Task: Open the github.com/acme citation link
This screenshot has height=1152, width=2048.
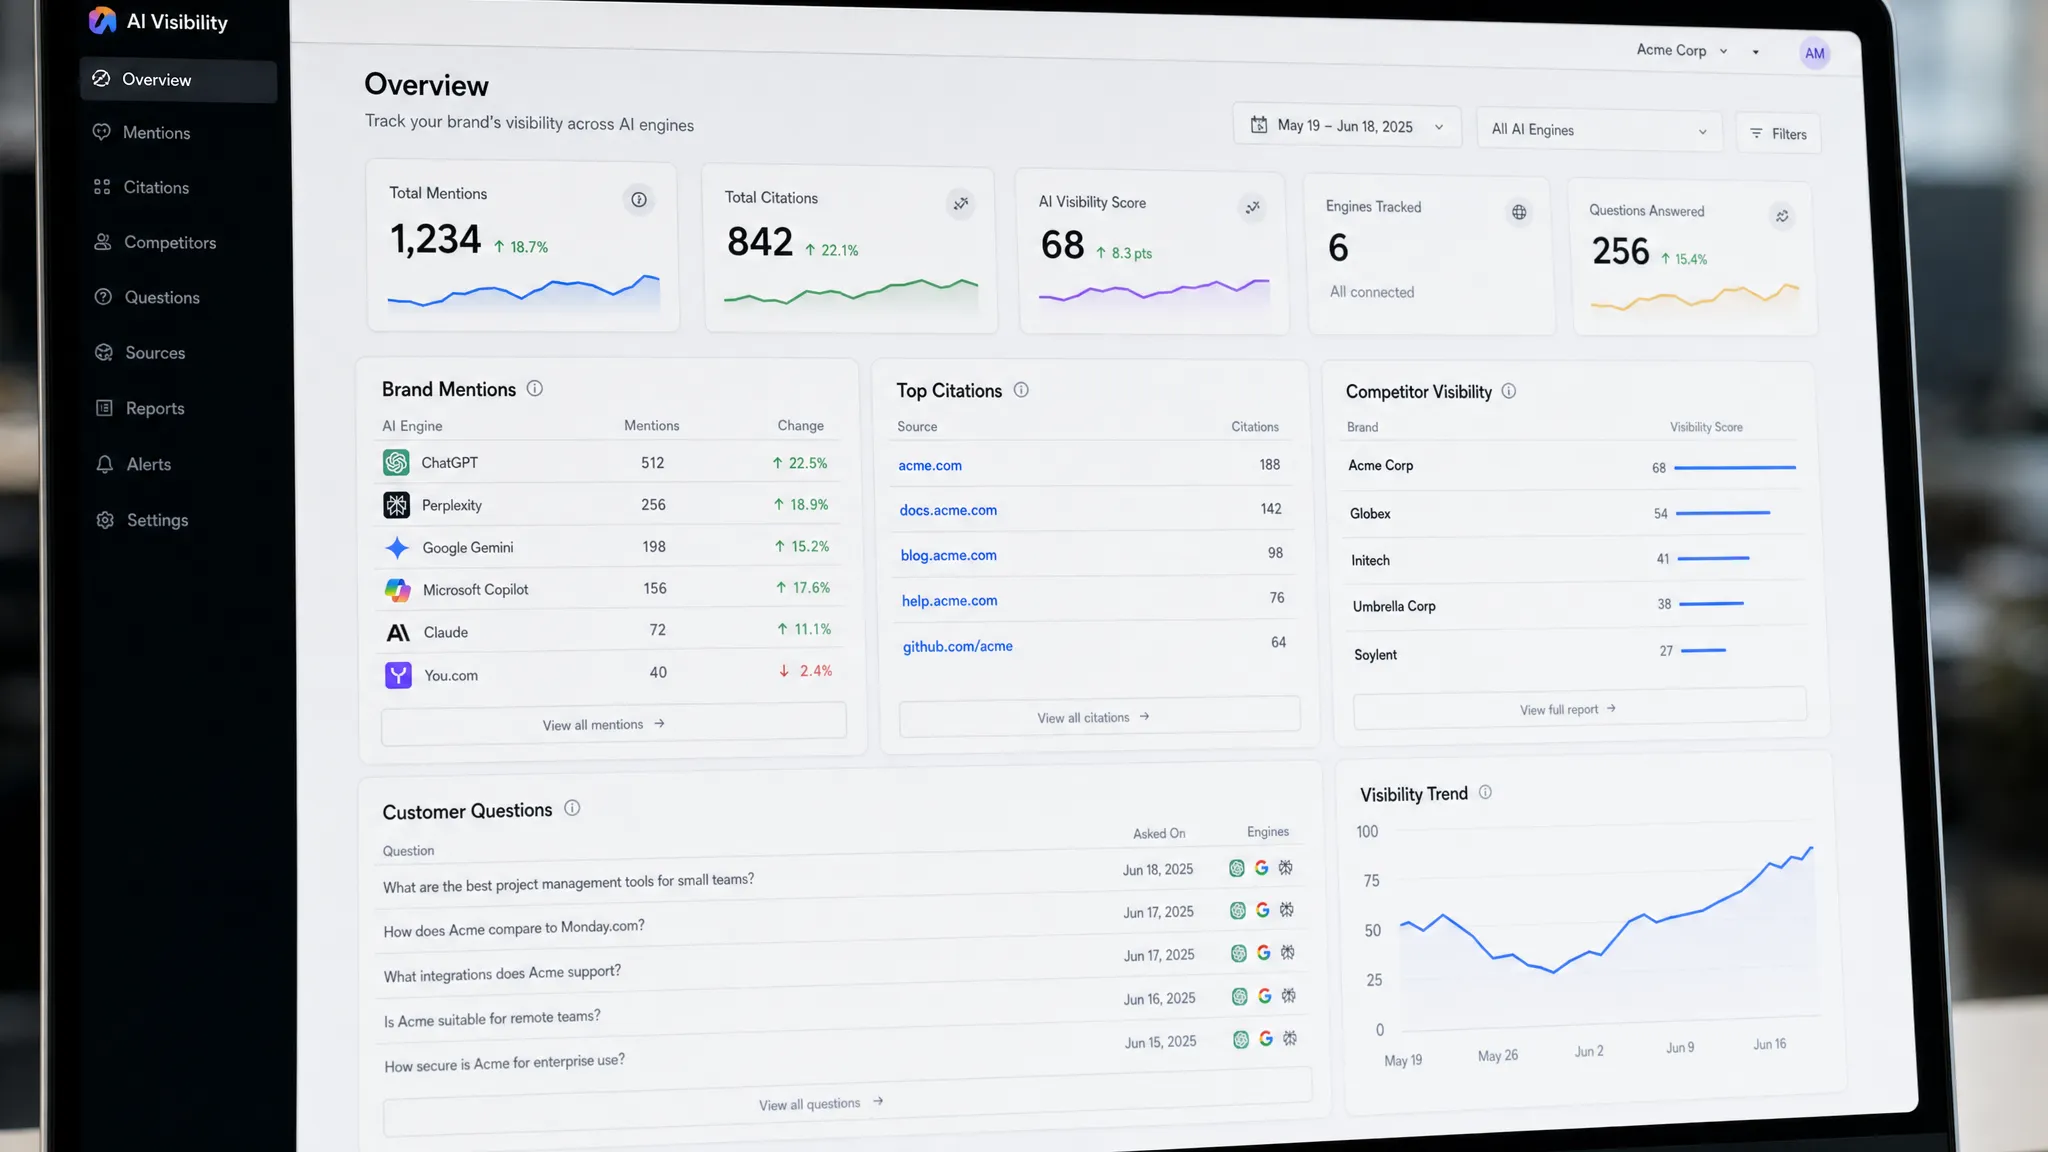Action: pos(957,647)
